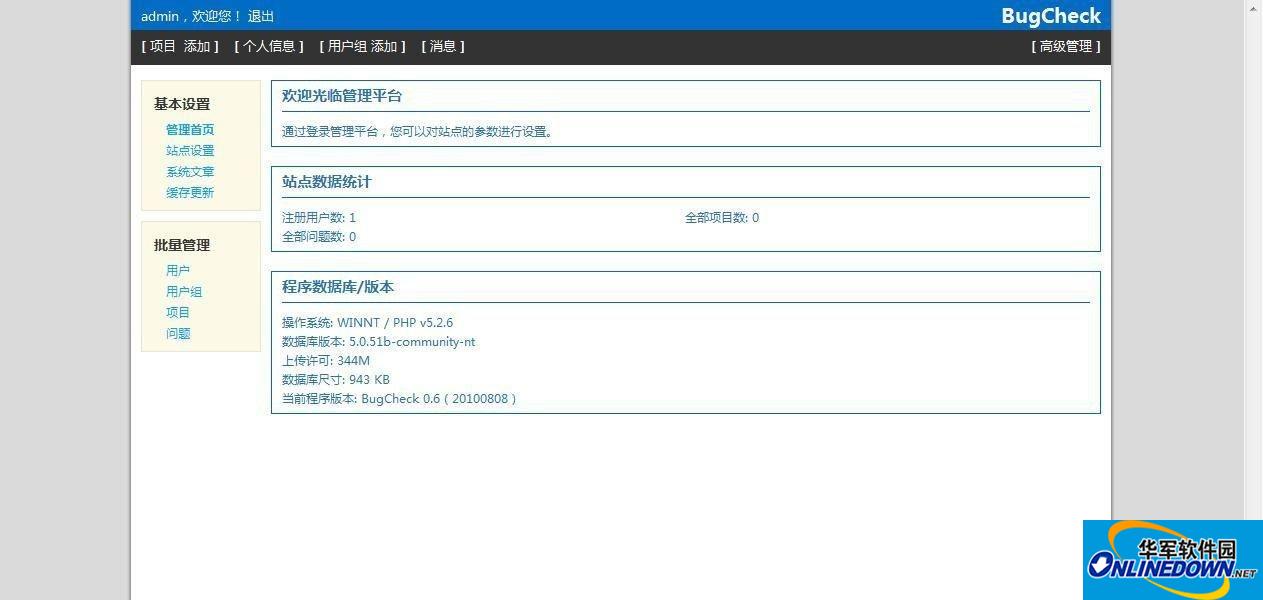Click 退出 to log out
Image resolution: width=1263 pixels, height=600 pixels.
[261, 16]
